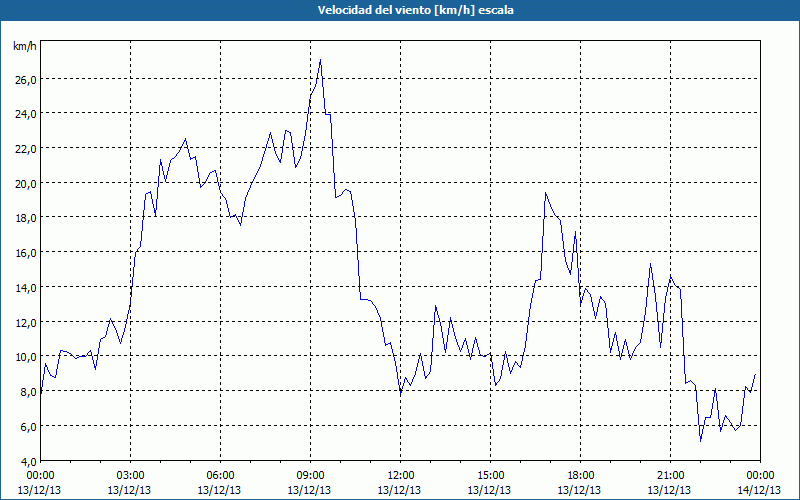Screen dimensions: 800x500
Task: Click the 00:00 14/12/13 time label
Action: pyautogui.click(x=760, y=483)
